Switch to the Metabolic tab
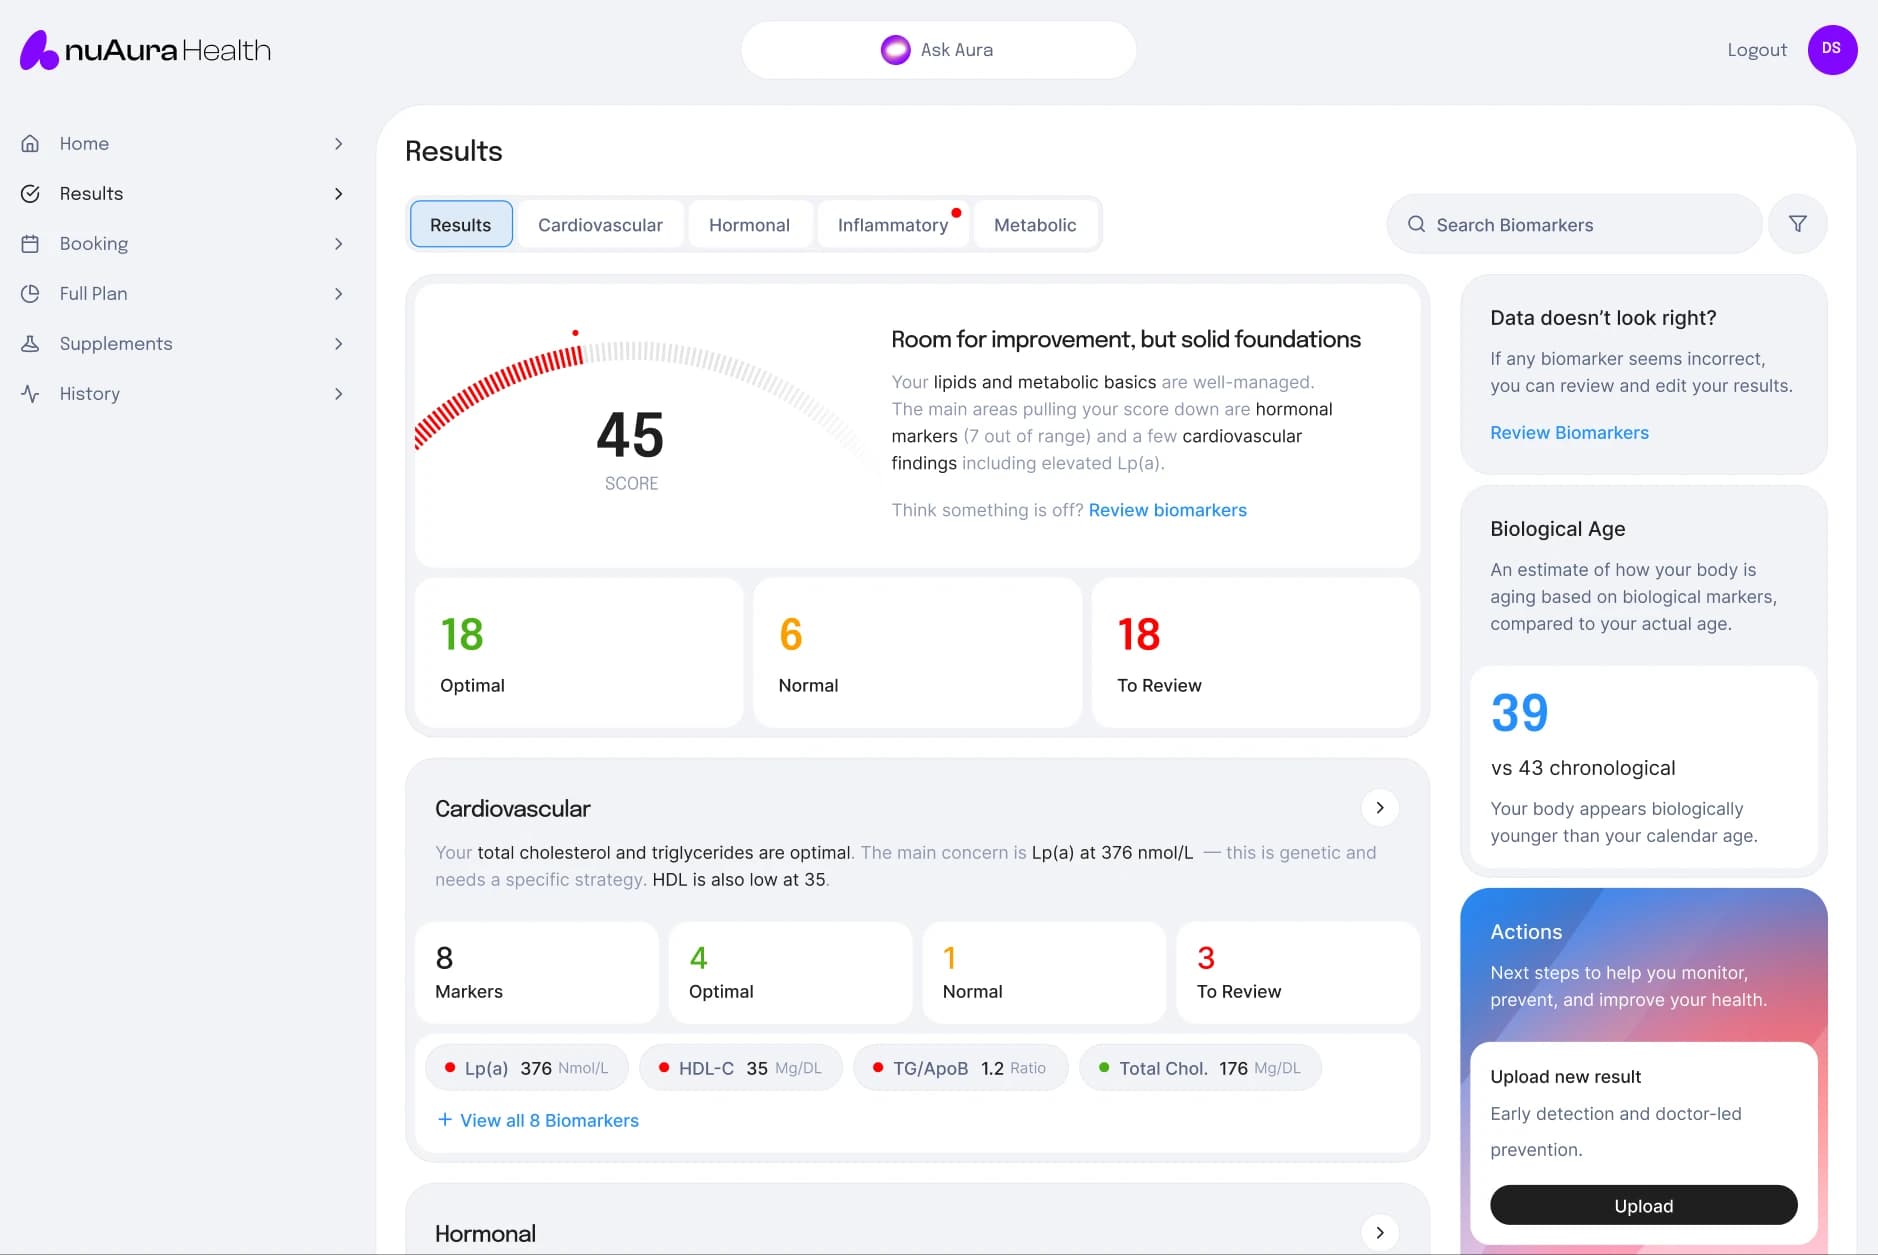Viewport: 1878px width, 1255px height. pos(1035,224)
